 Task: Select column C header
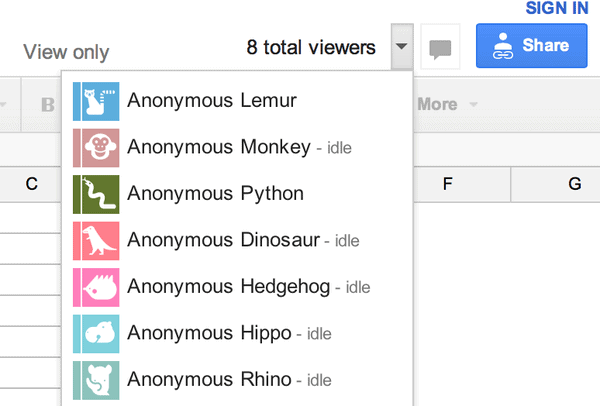(31, 184)
